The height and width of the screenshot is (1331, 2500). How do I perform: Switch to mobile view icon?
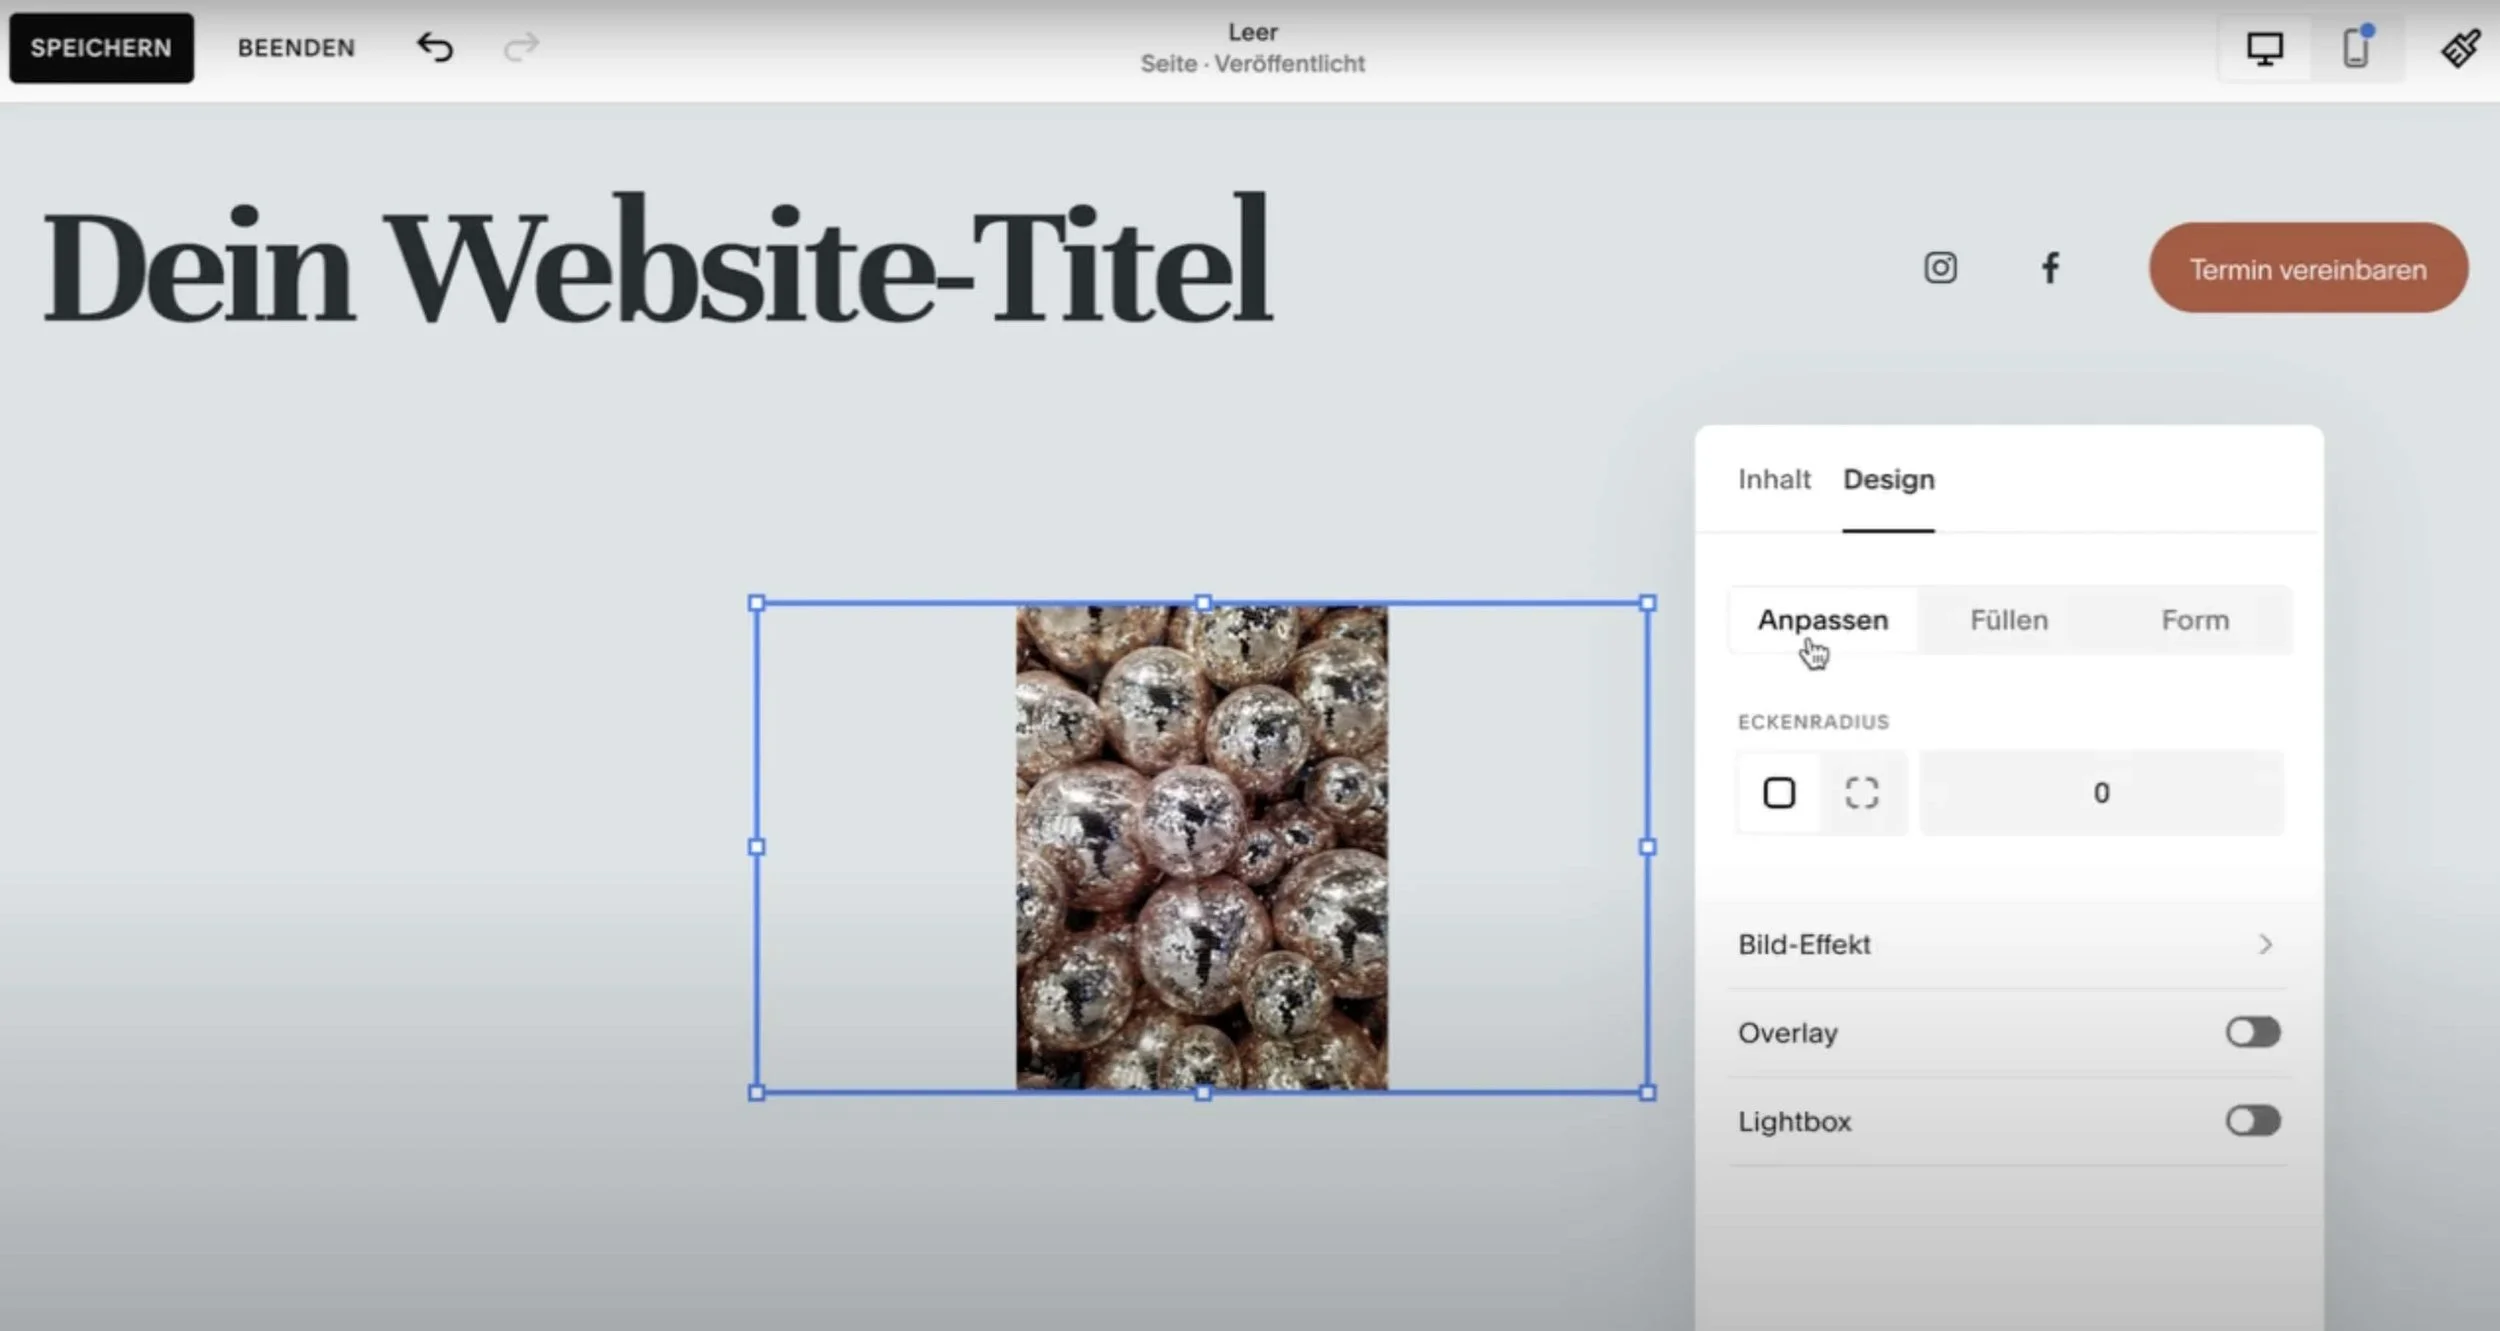click(x=2355, y=48)
